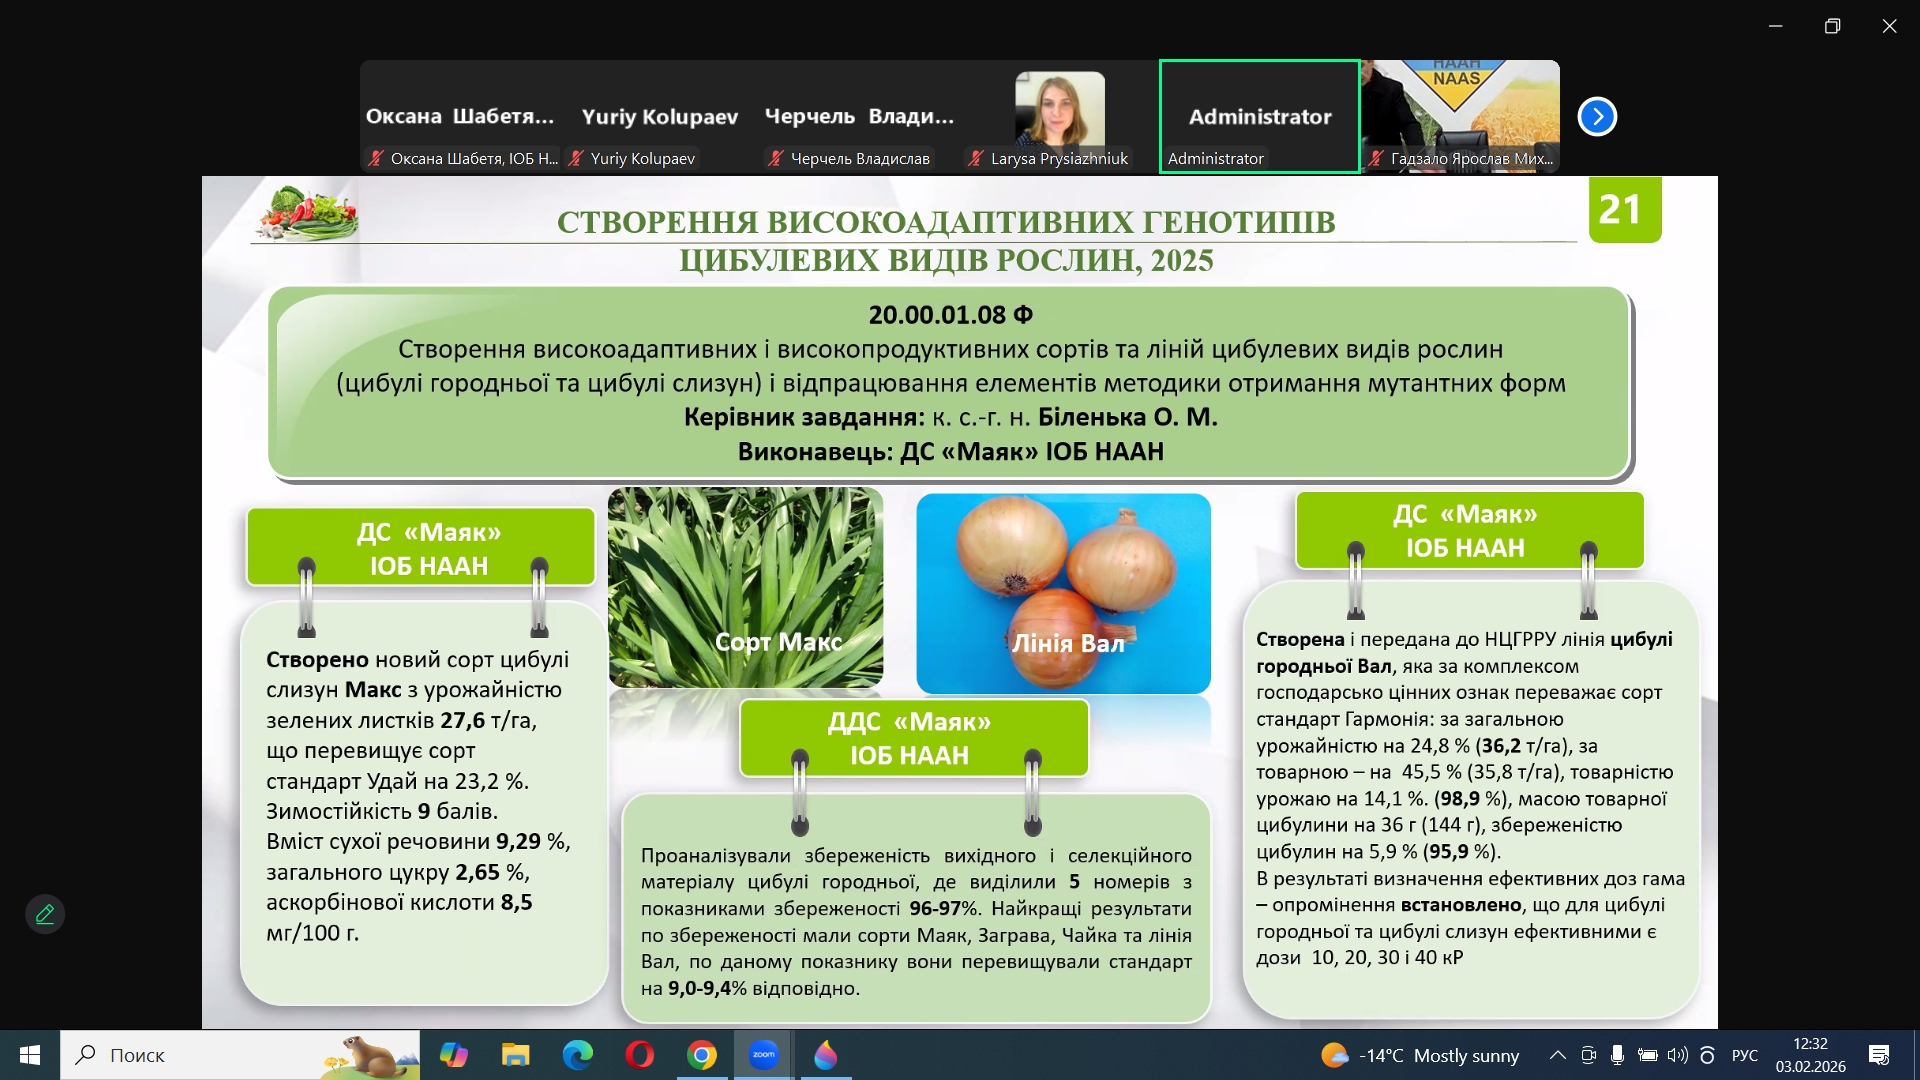Screen dimensions: 1920x1080
Task: Click the green annotation pencil icon
Action: click(45, 914)
